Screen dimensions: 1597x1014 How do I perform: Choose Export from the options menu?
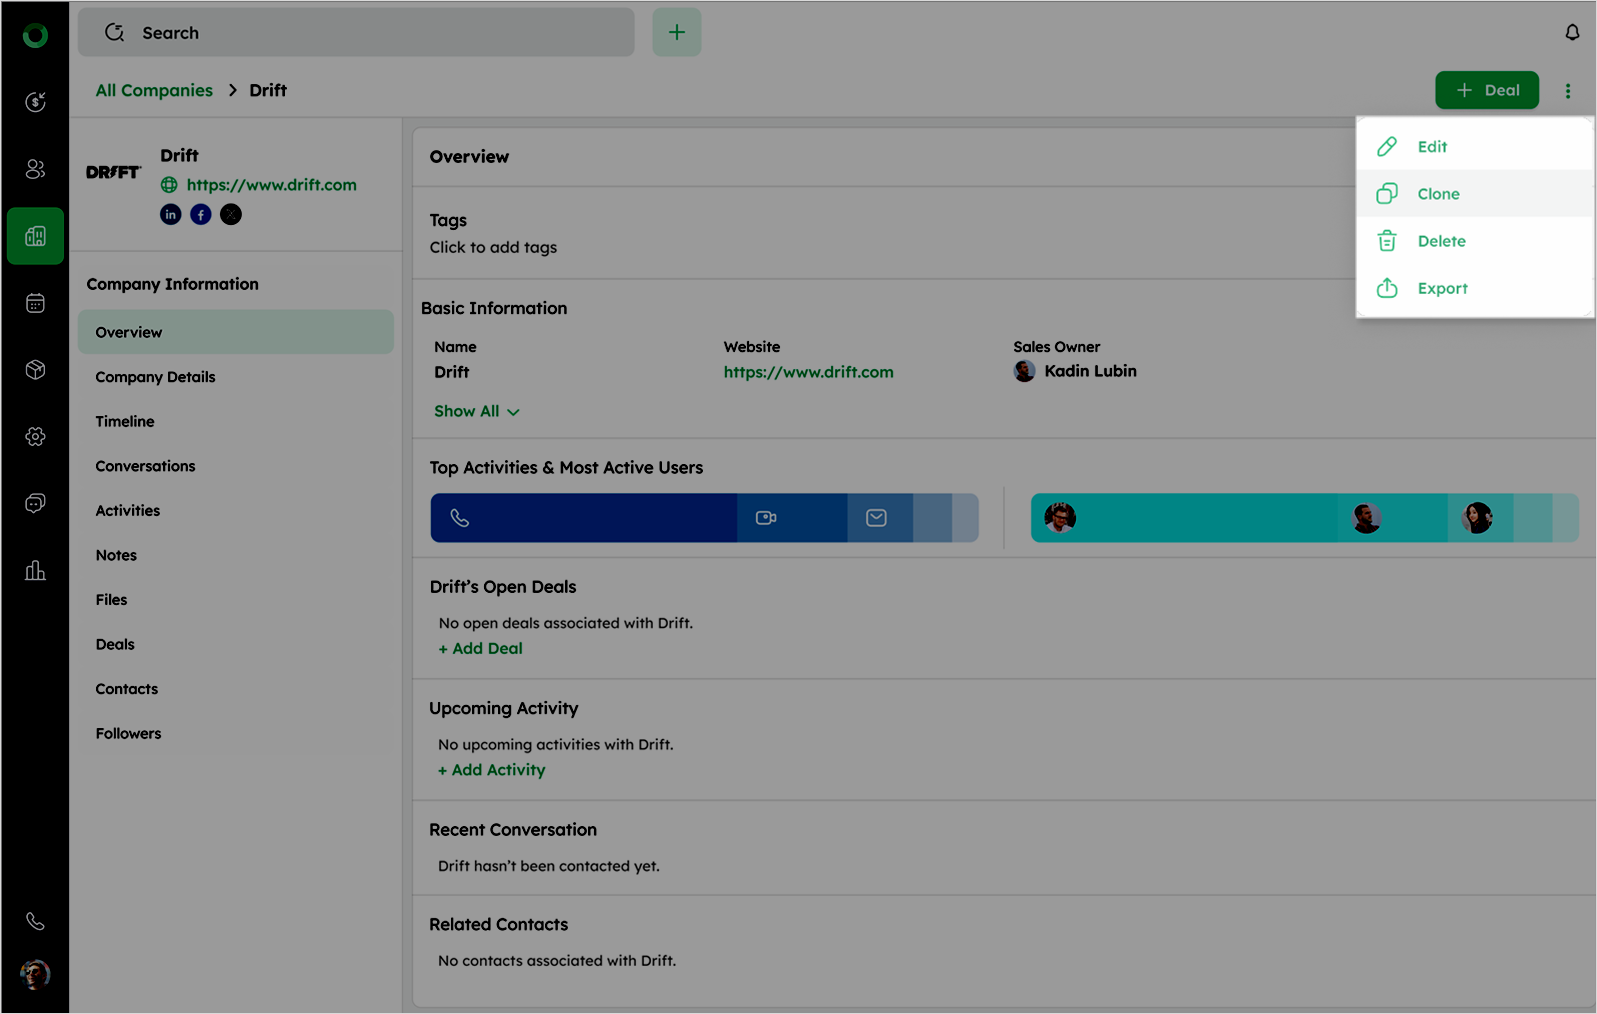[x=1442, y=289]
